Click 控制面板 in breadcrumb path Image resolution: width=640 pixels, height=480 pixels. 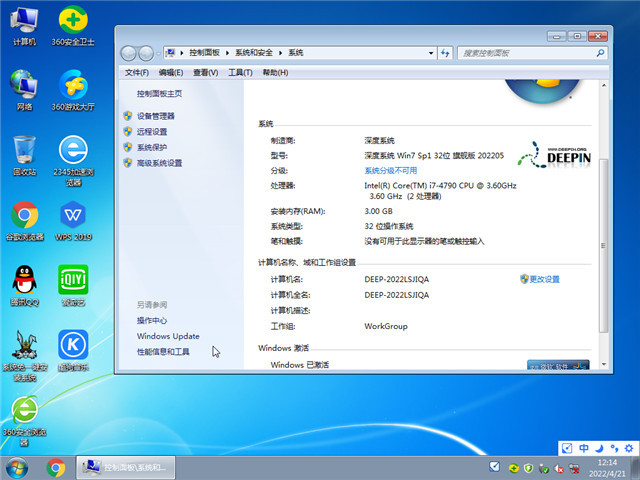[204, 53]
